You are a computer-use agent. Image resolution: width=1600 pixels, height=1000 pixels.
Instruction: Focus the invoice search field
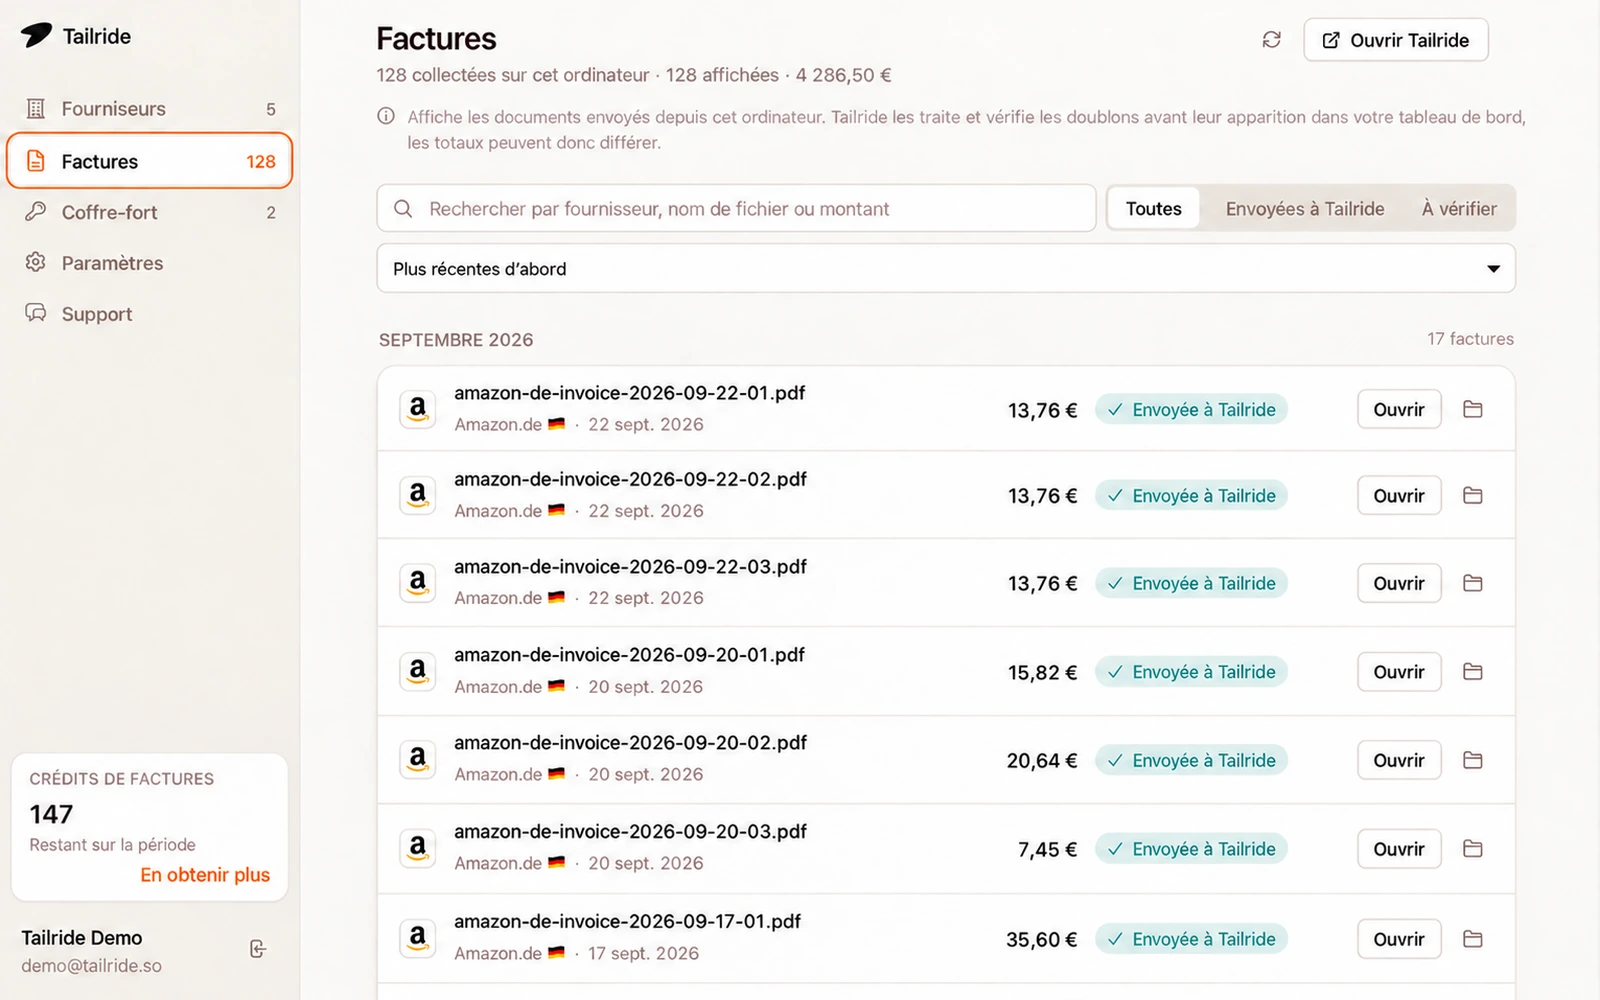(x=737, y=208)
